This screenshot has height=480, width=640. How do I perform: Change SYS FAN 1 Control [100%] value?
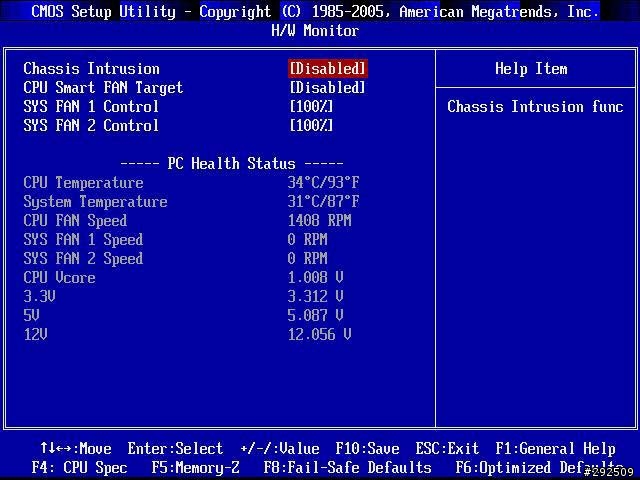[311, 107]
